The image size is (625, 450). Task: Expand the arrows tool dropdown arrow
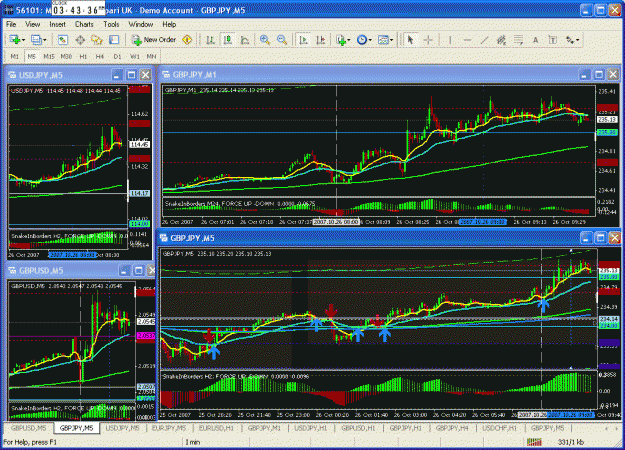(x=578, y=40)
